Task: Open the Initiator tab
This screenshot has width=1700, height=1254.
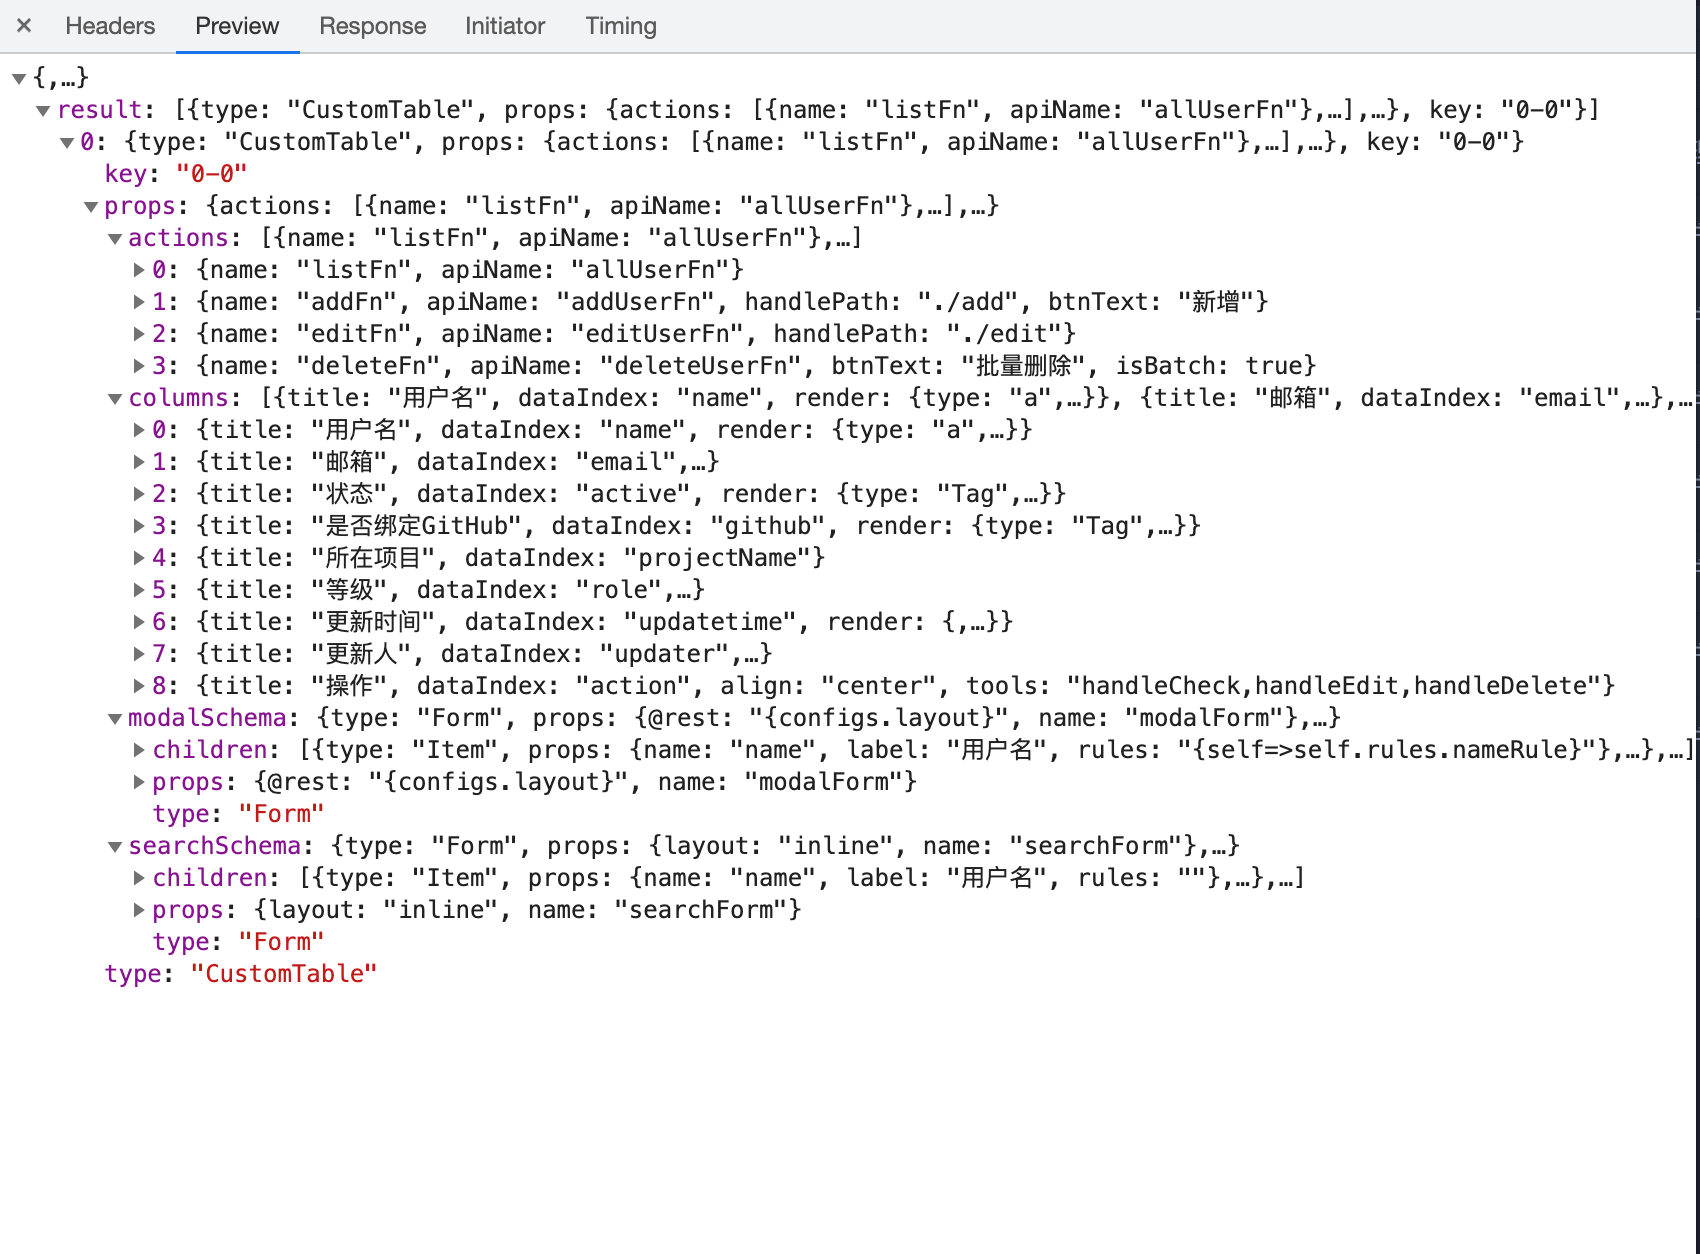Action: (x=505, y=26)
